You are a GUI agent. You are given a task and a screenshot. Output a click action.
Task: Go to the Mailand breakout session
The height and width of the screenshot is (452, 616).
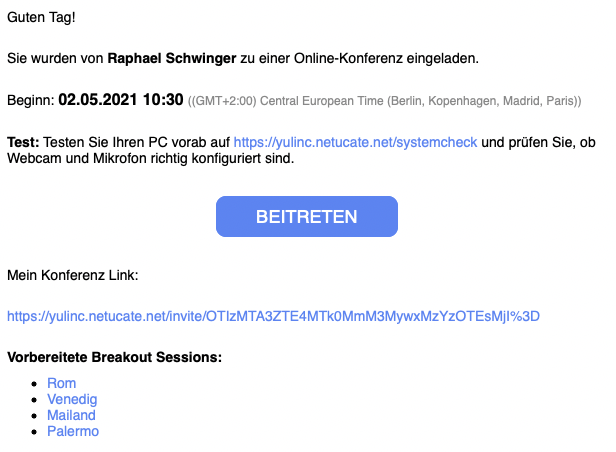click(x=71, y=415)
